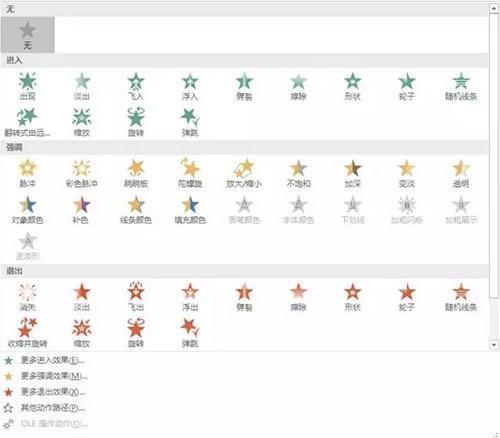Viewport: 500px width, 438px height.
Task: Select the 填充颜色 emphasis animation
Action: [190, 210]
